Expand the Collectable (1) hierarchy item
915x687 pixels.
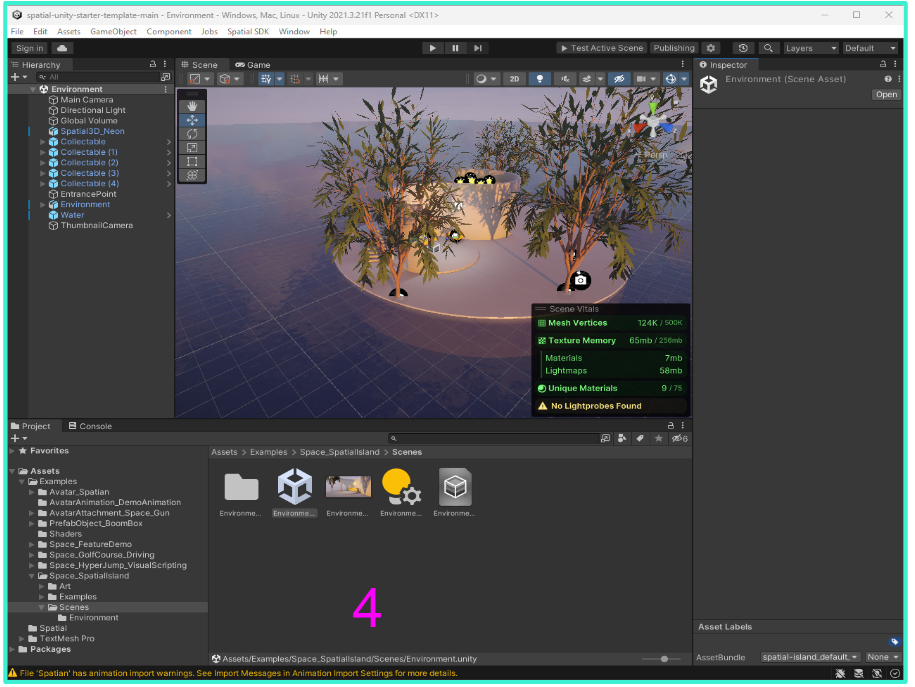pos(43,152)
